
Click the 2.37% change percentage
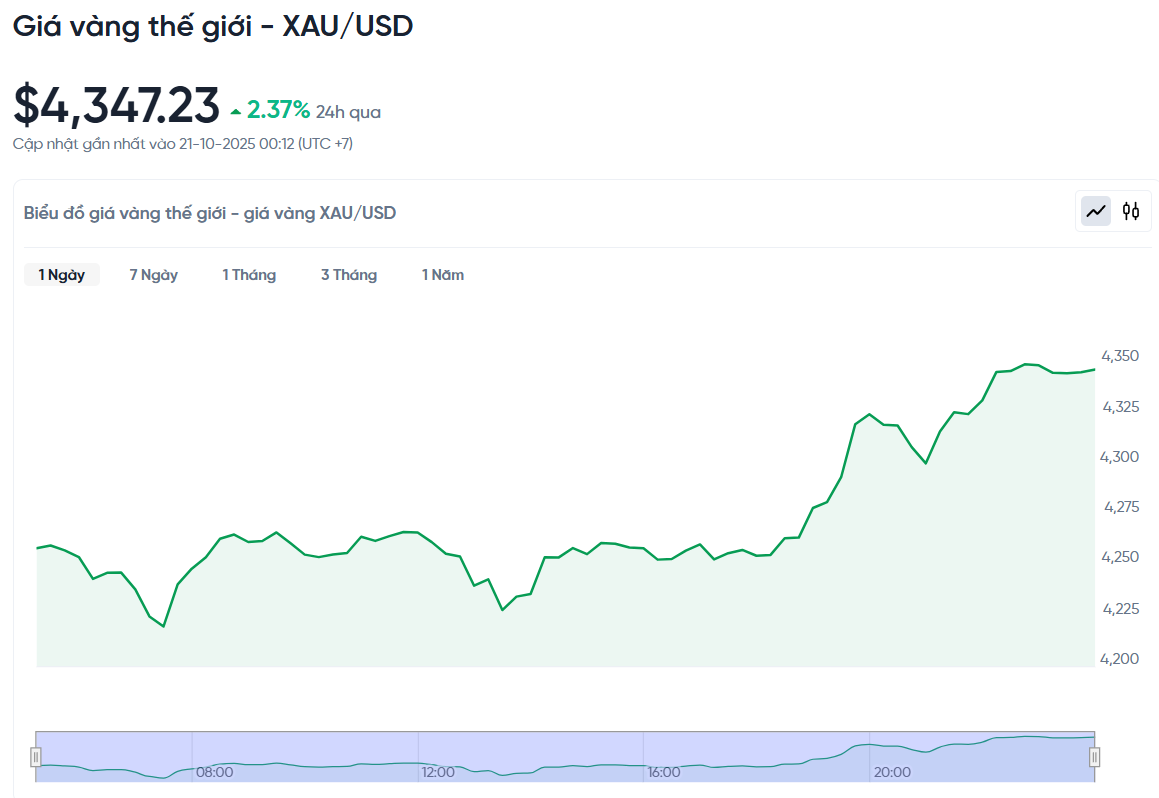point(278,110)
